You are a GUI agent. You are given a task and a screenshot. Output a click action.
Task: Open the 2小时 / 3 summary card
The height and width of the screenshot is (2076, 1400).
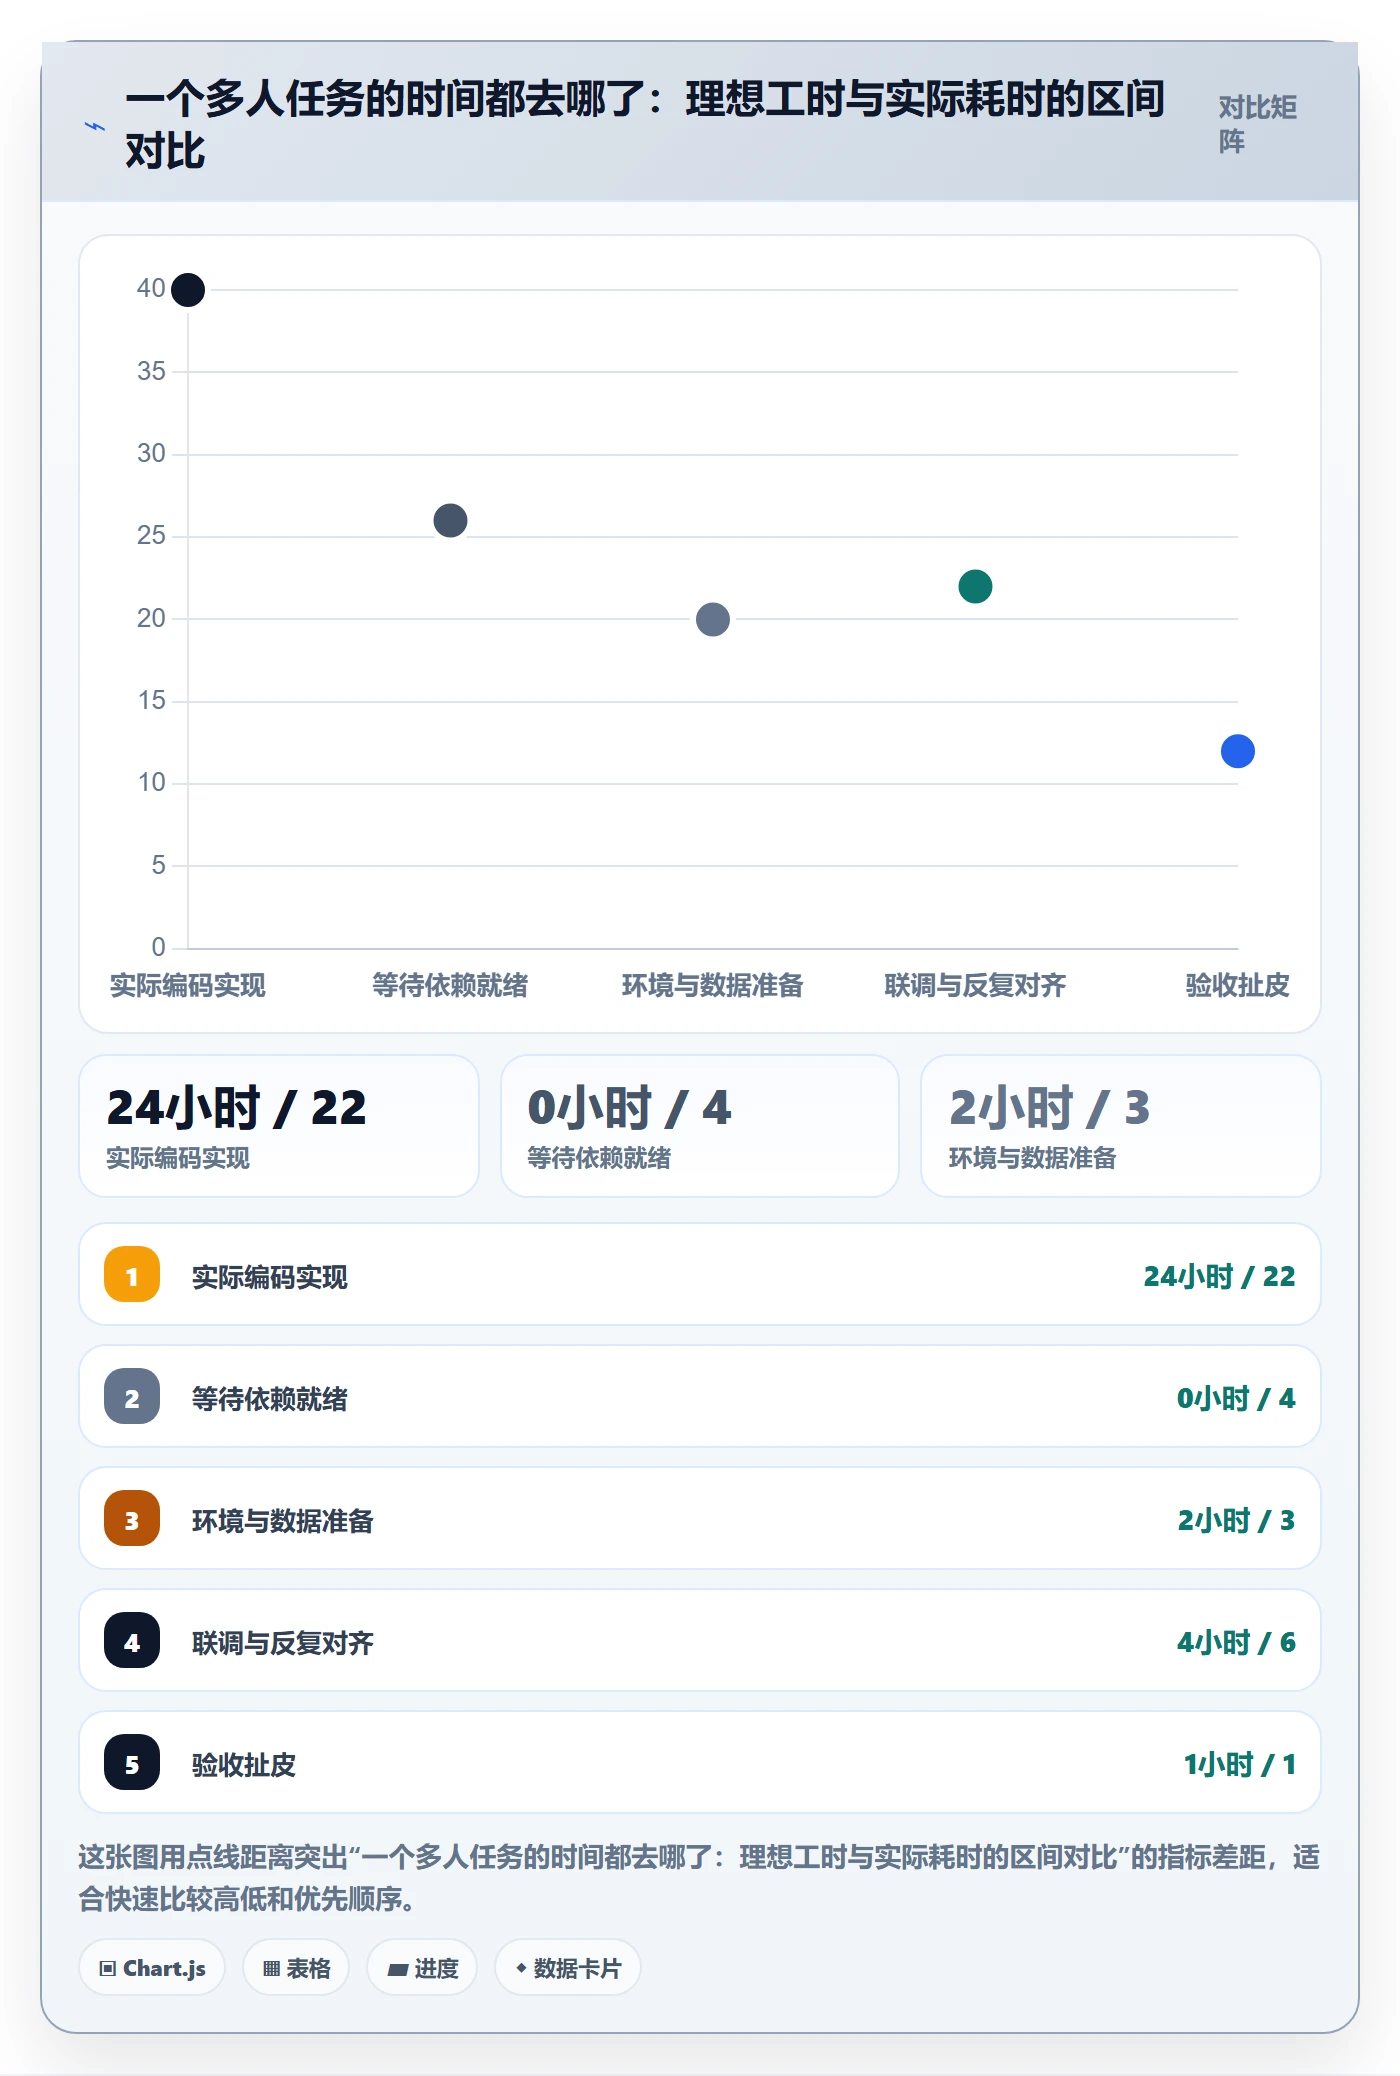point(1121,1126)
